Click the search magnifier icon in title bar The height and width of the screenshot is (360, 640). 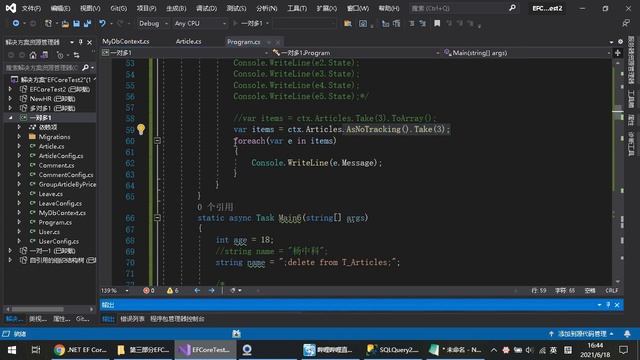(x=512, y=8)
